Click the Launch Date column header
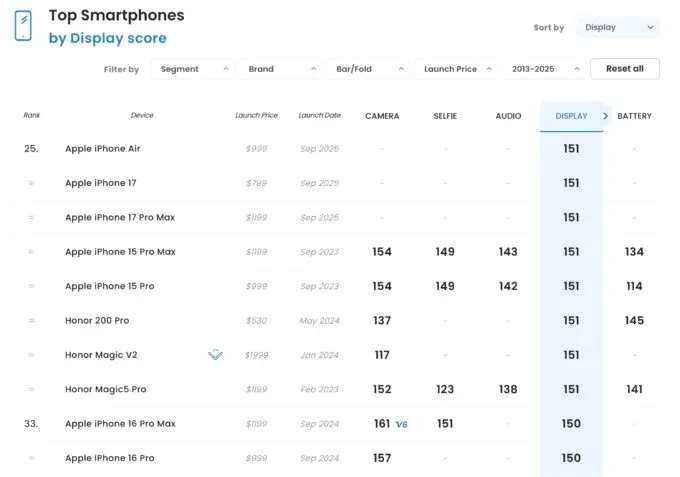 click(319, 116)
